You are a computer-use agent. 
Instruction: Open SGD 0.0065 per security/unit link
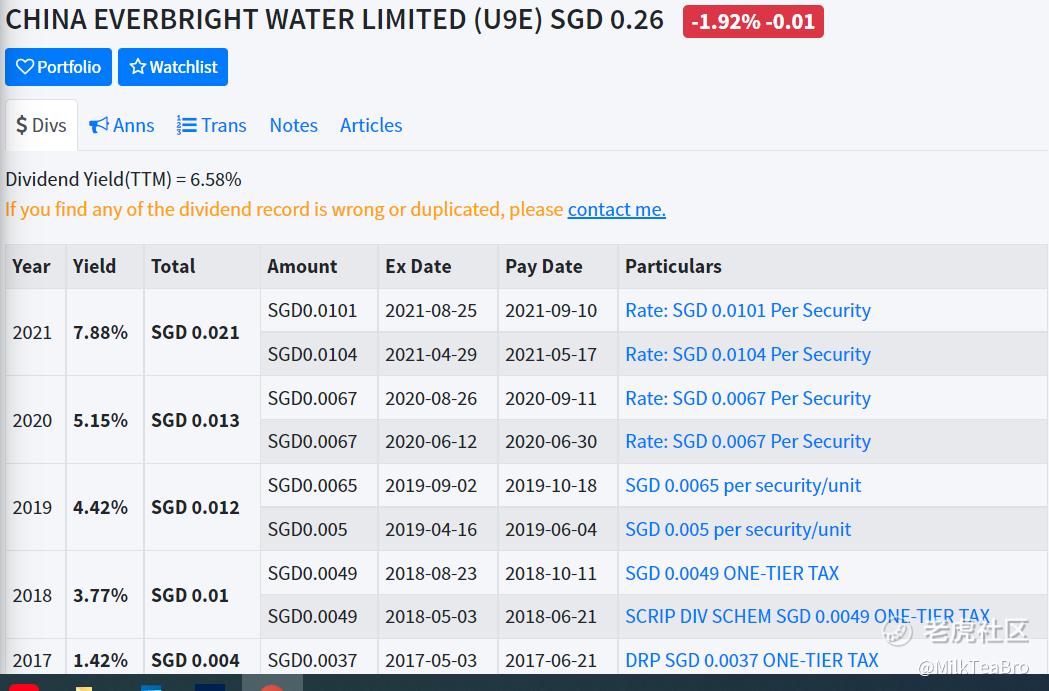coord(743,485)
